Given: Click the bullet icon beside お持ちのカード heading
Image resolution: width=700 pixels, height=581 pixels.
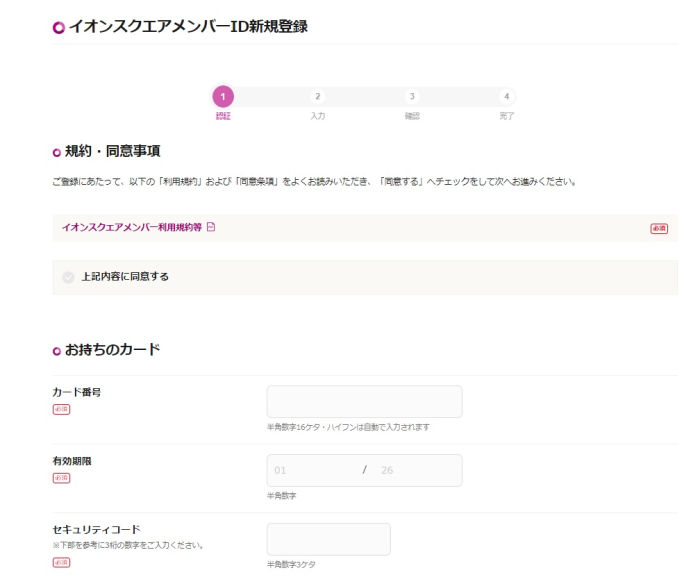Looking at the screenshot, I should coord(57,350).
